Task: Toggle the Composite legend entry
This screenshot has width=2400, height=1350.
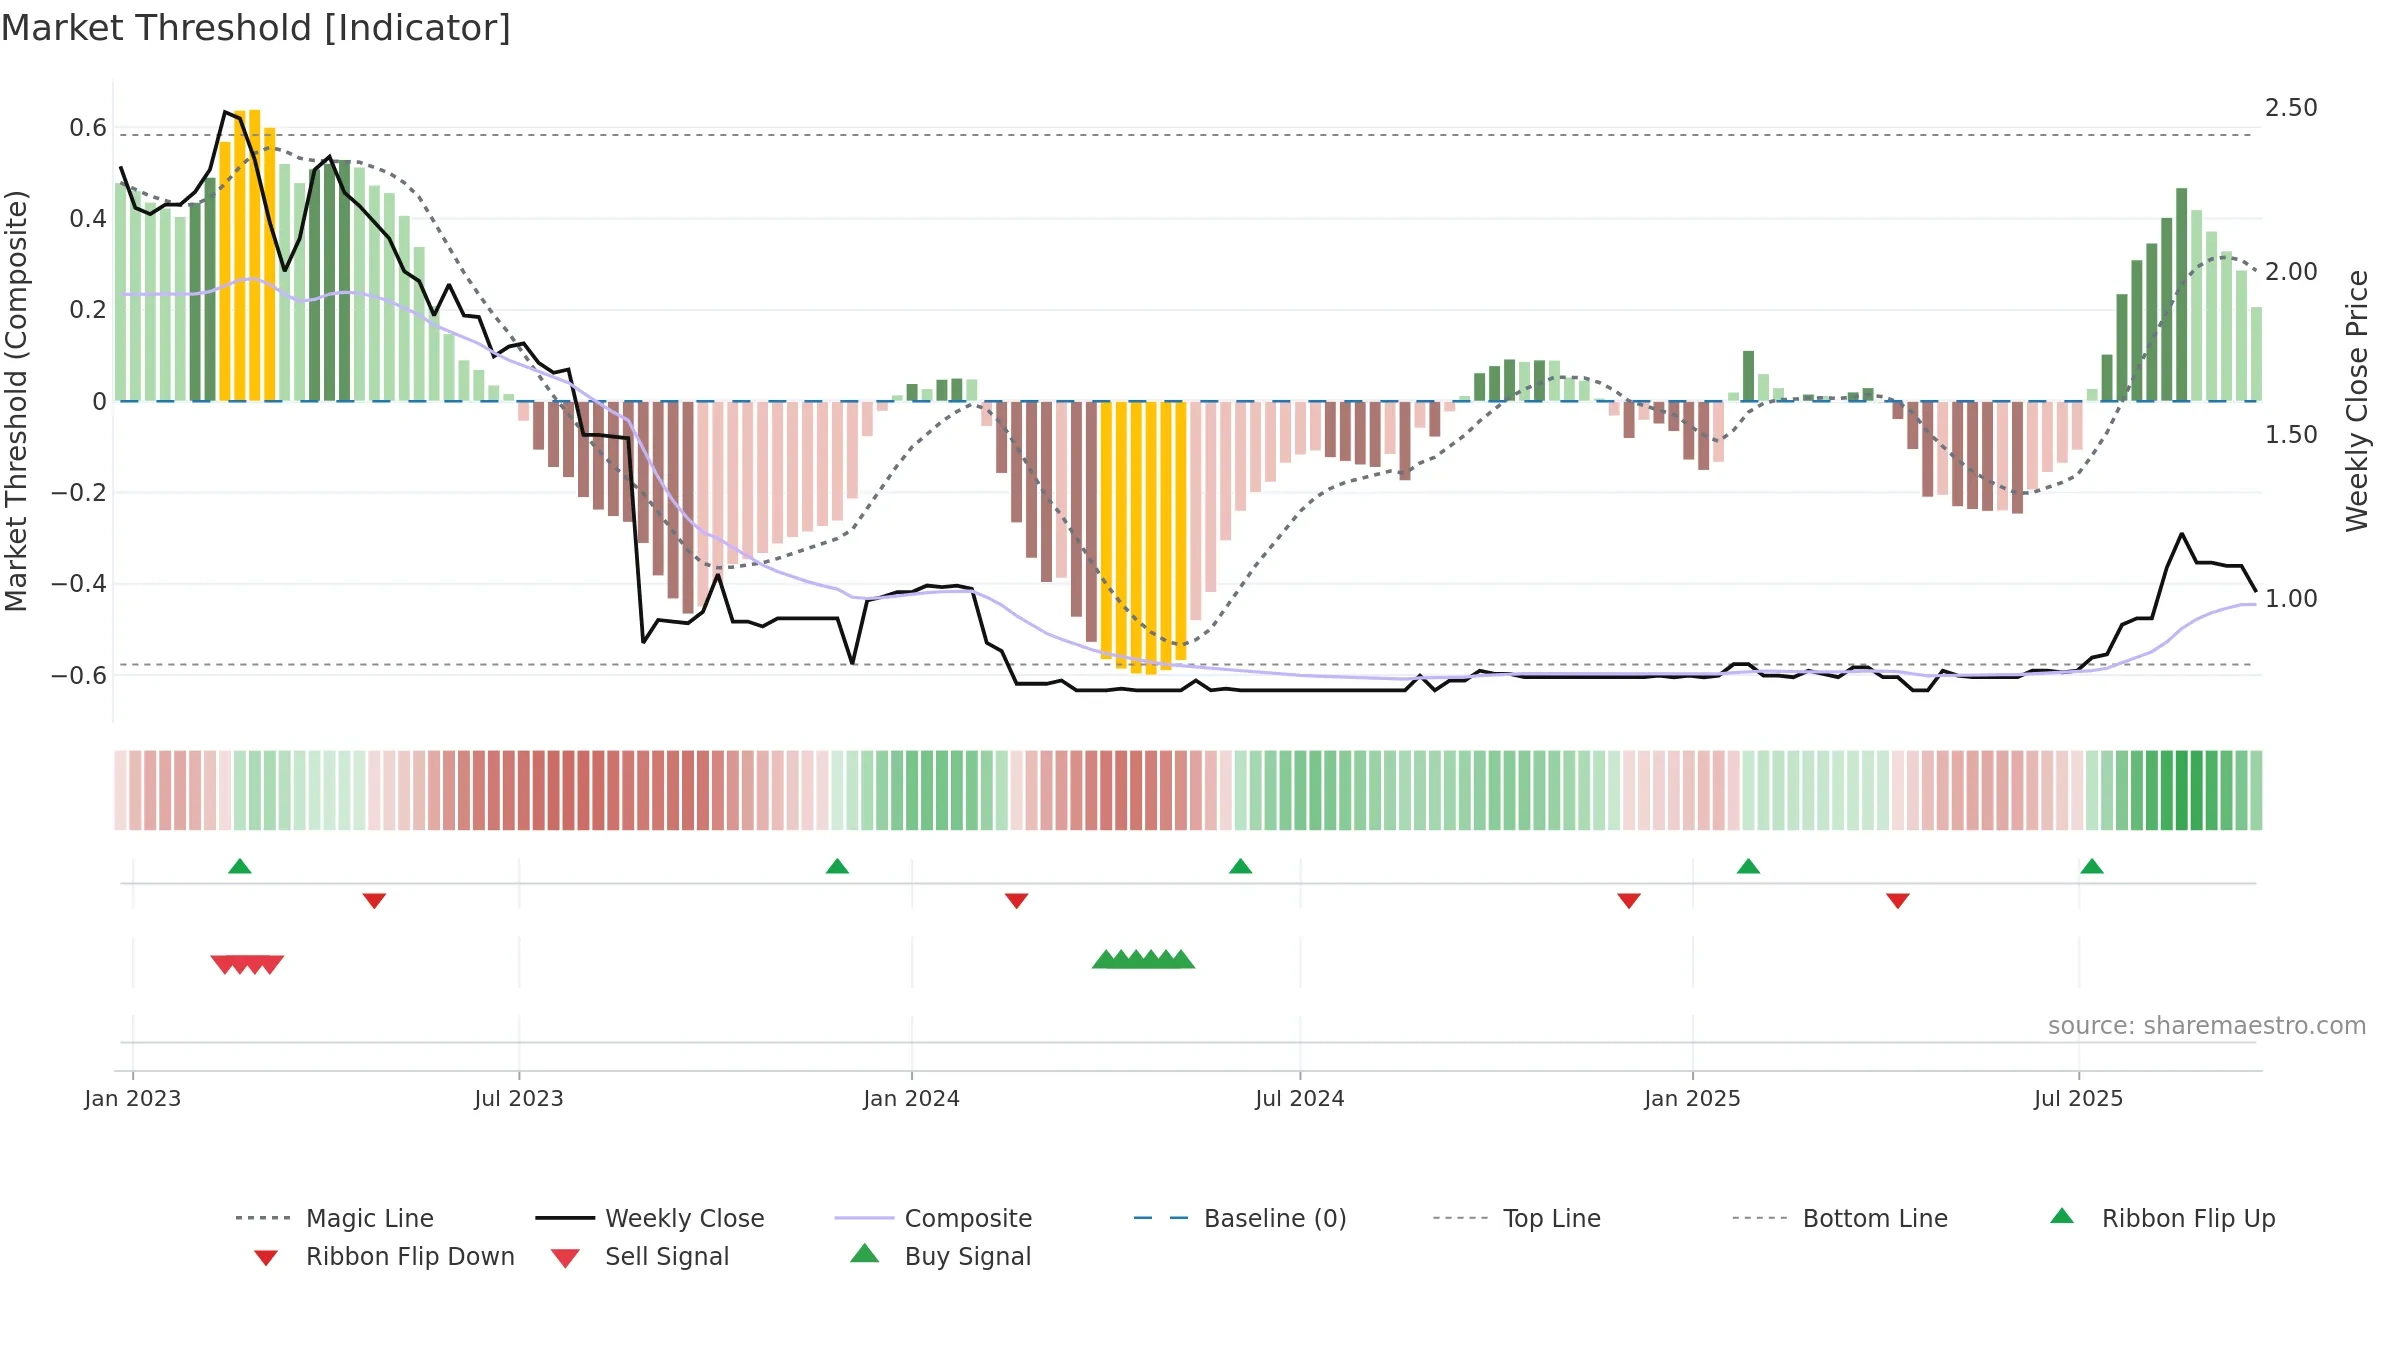Action: tap(933, 1218)
